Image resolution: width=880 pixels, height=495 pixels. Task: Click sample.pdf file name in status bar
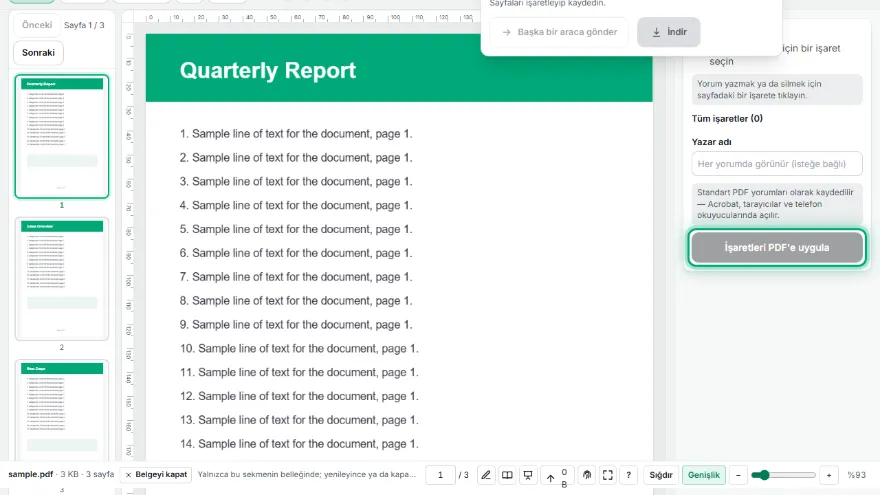[x=30, y=474]
